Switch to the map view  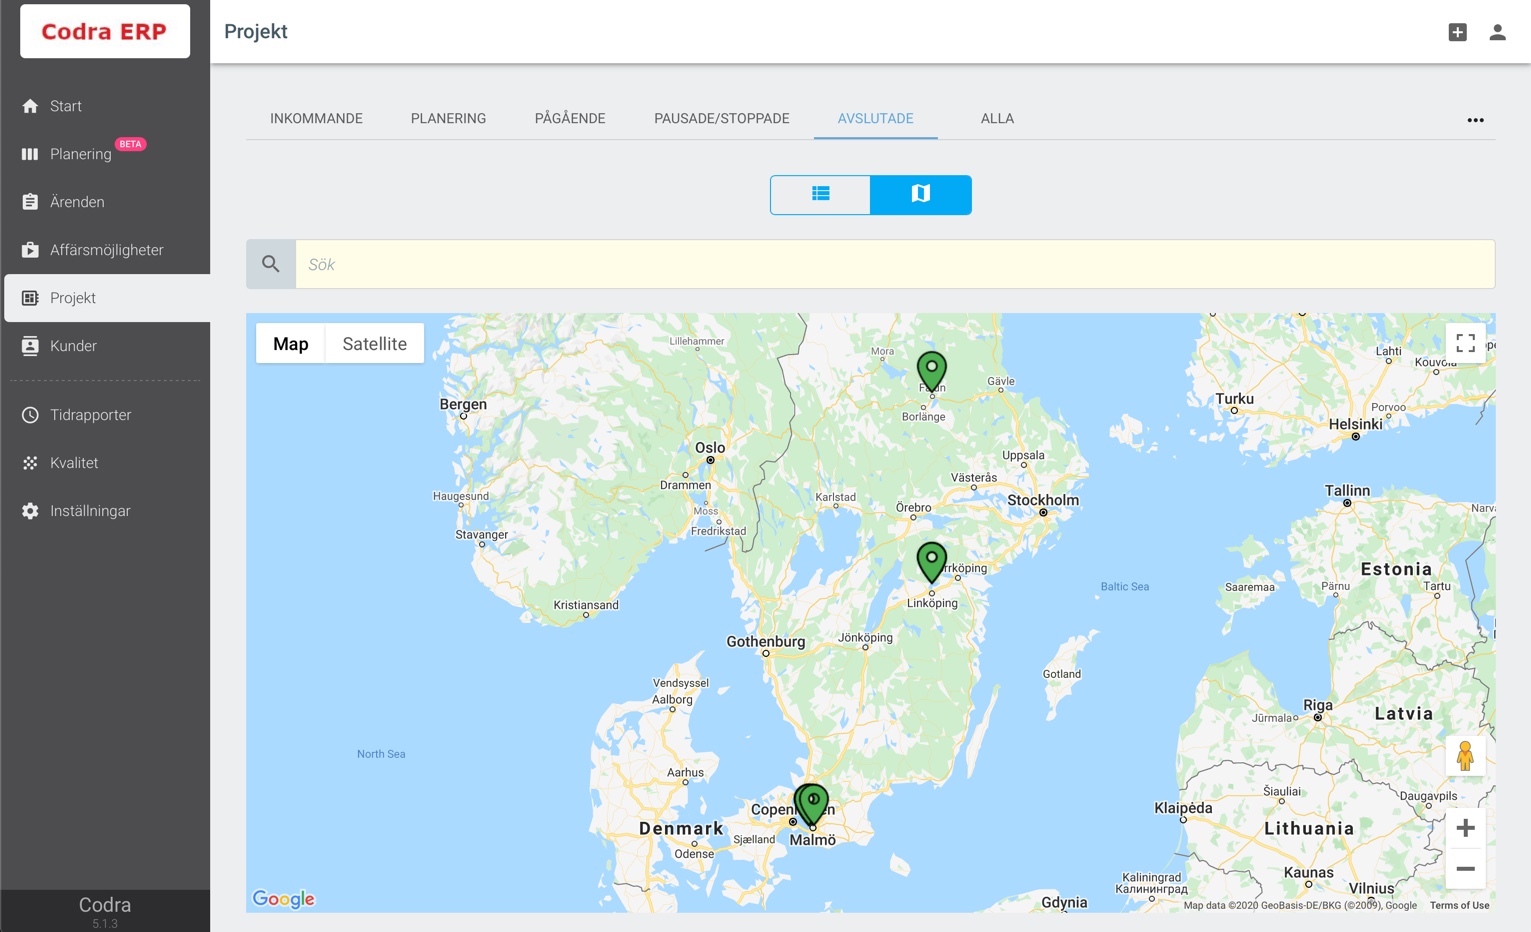(x=921, y=194)
